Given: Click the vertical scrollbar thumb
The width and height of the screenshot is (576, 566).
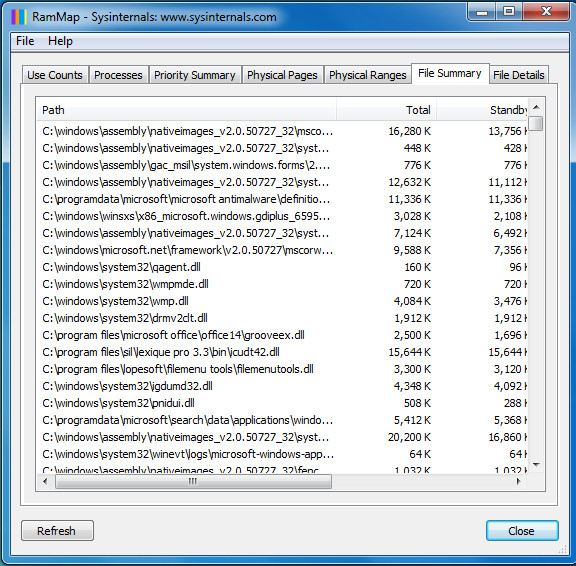Looking at the screenshot, I should [x=537, y=123].
